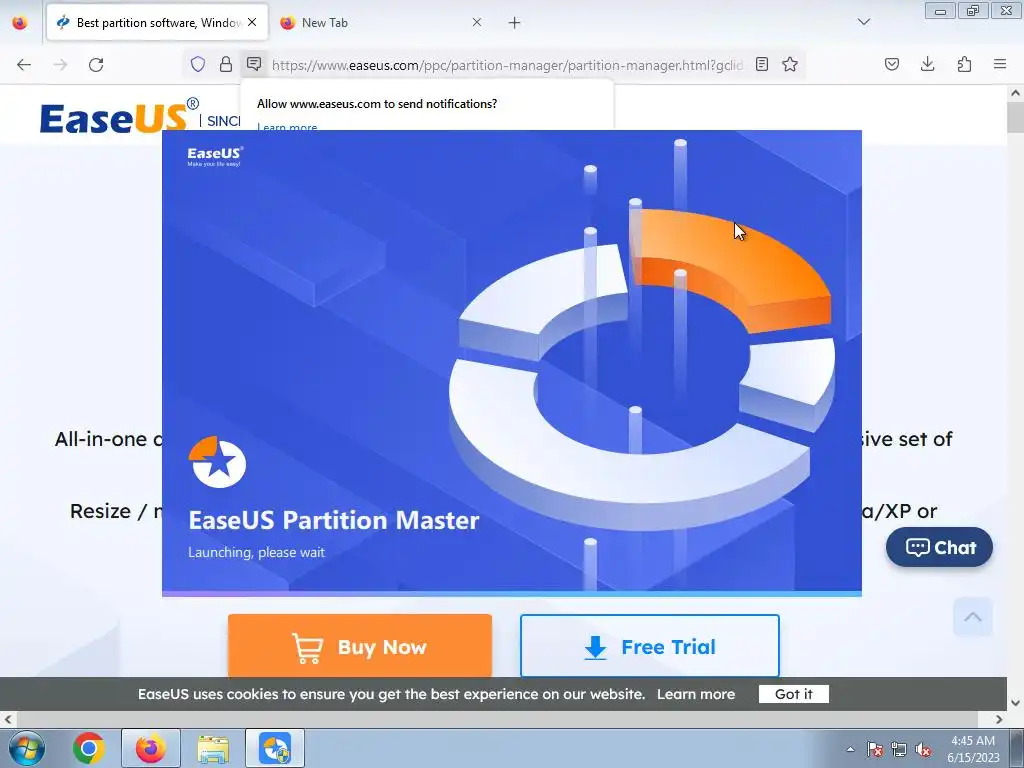Open the Windows Start button
Viewport: 1024px width, 768px height.
point(26,748)
